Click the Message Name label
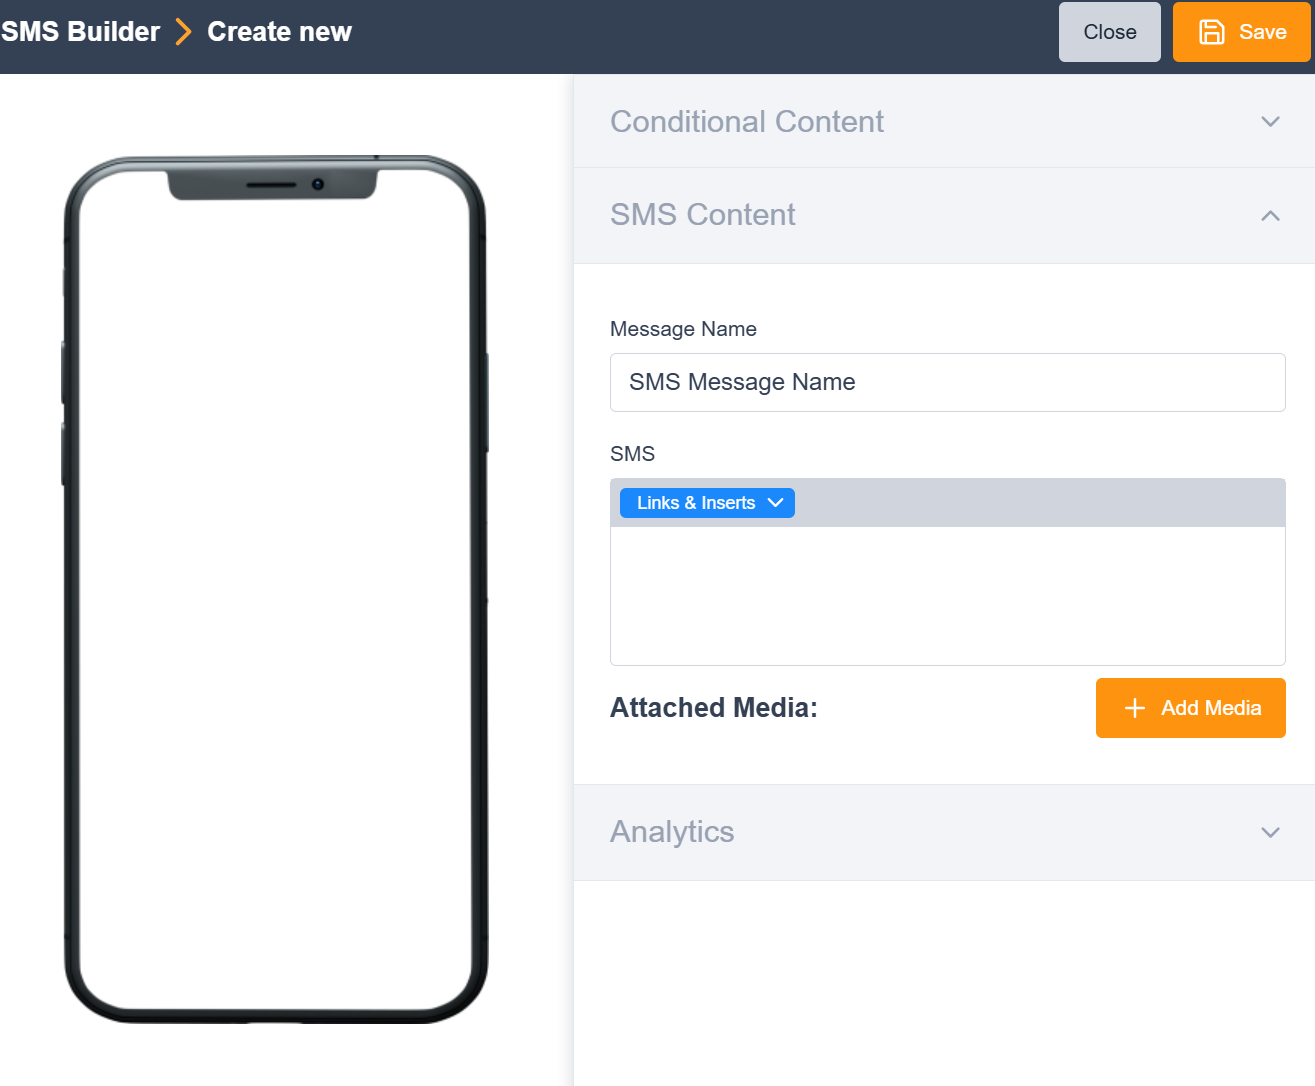Screen dimensions: 1315x1086 click(683, 329)
